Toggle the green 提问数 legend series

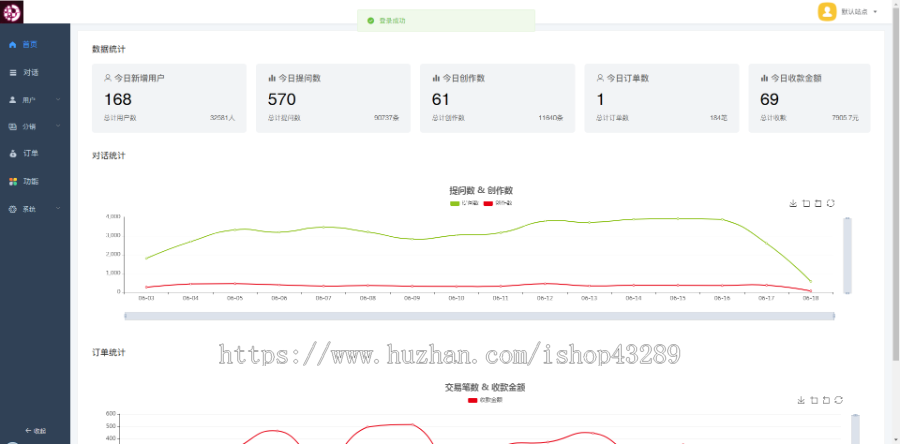point(464,203)
